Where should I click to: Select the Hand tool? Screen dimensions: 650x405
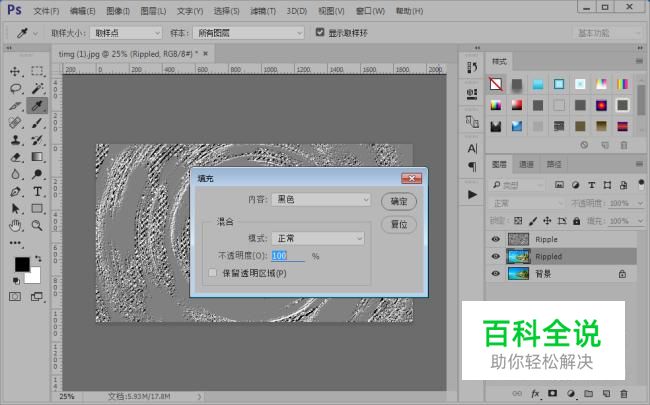pos(15,225)
